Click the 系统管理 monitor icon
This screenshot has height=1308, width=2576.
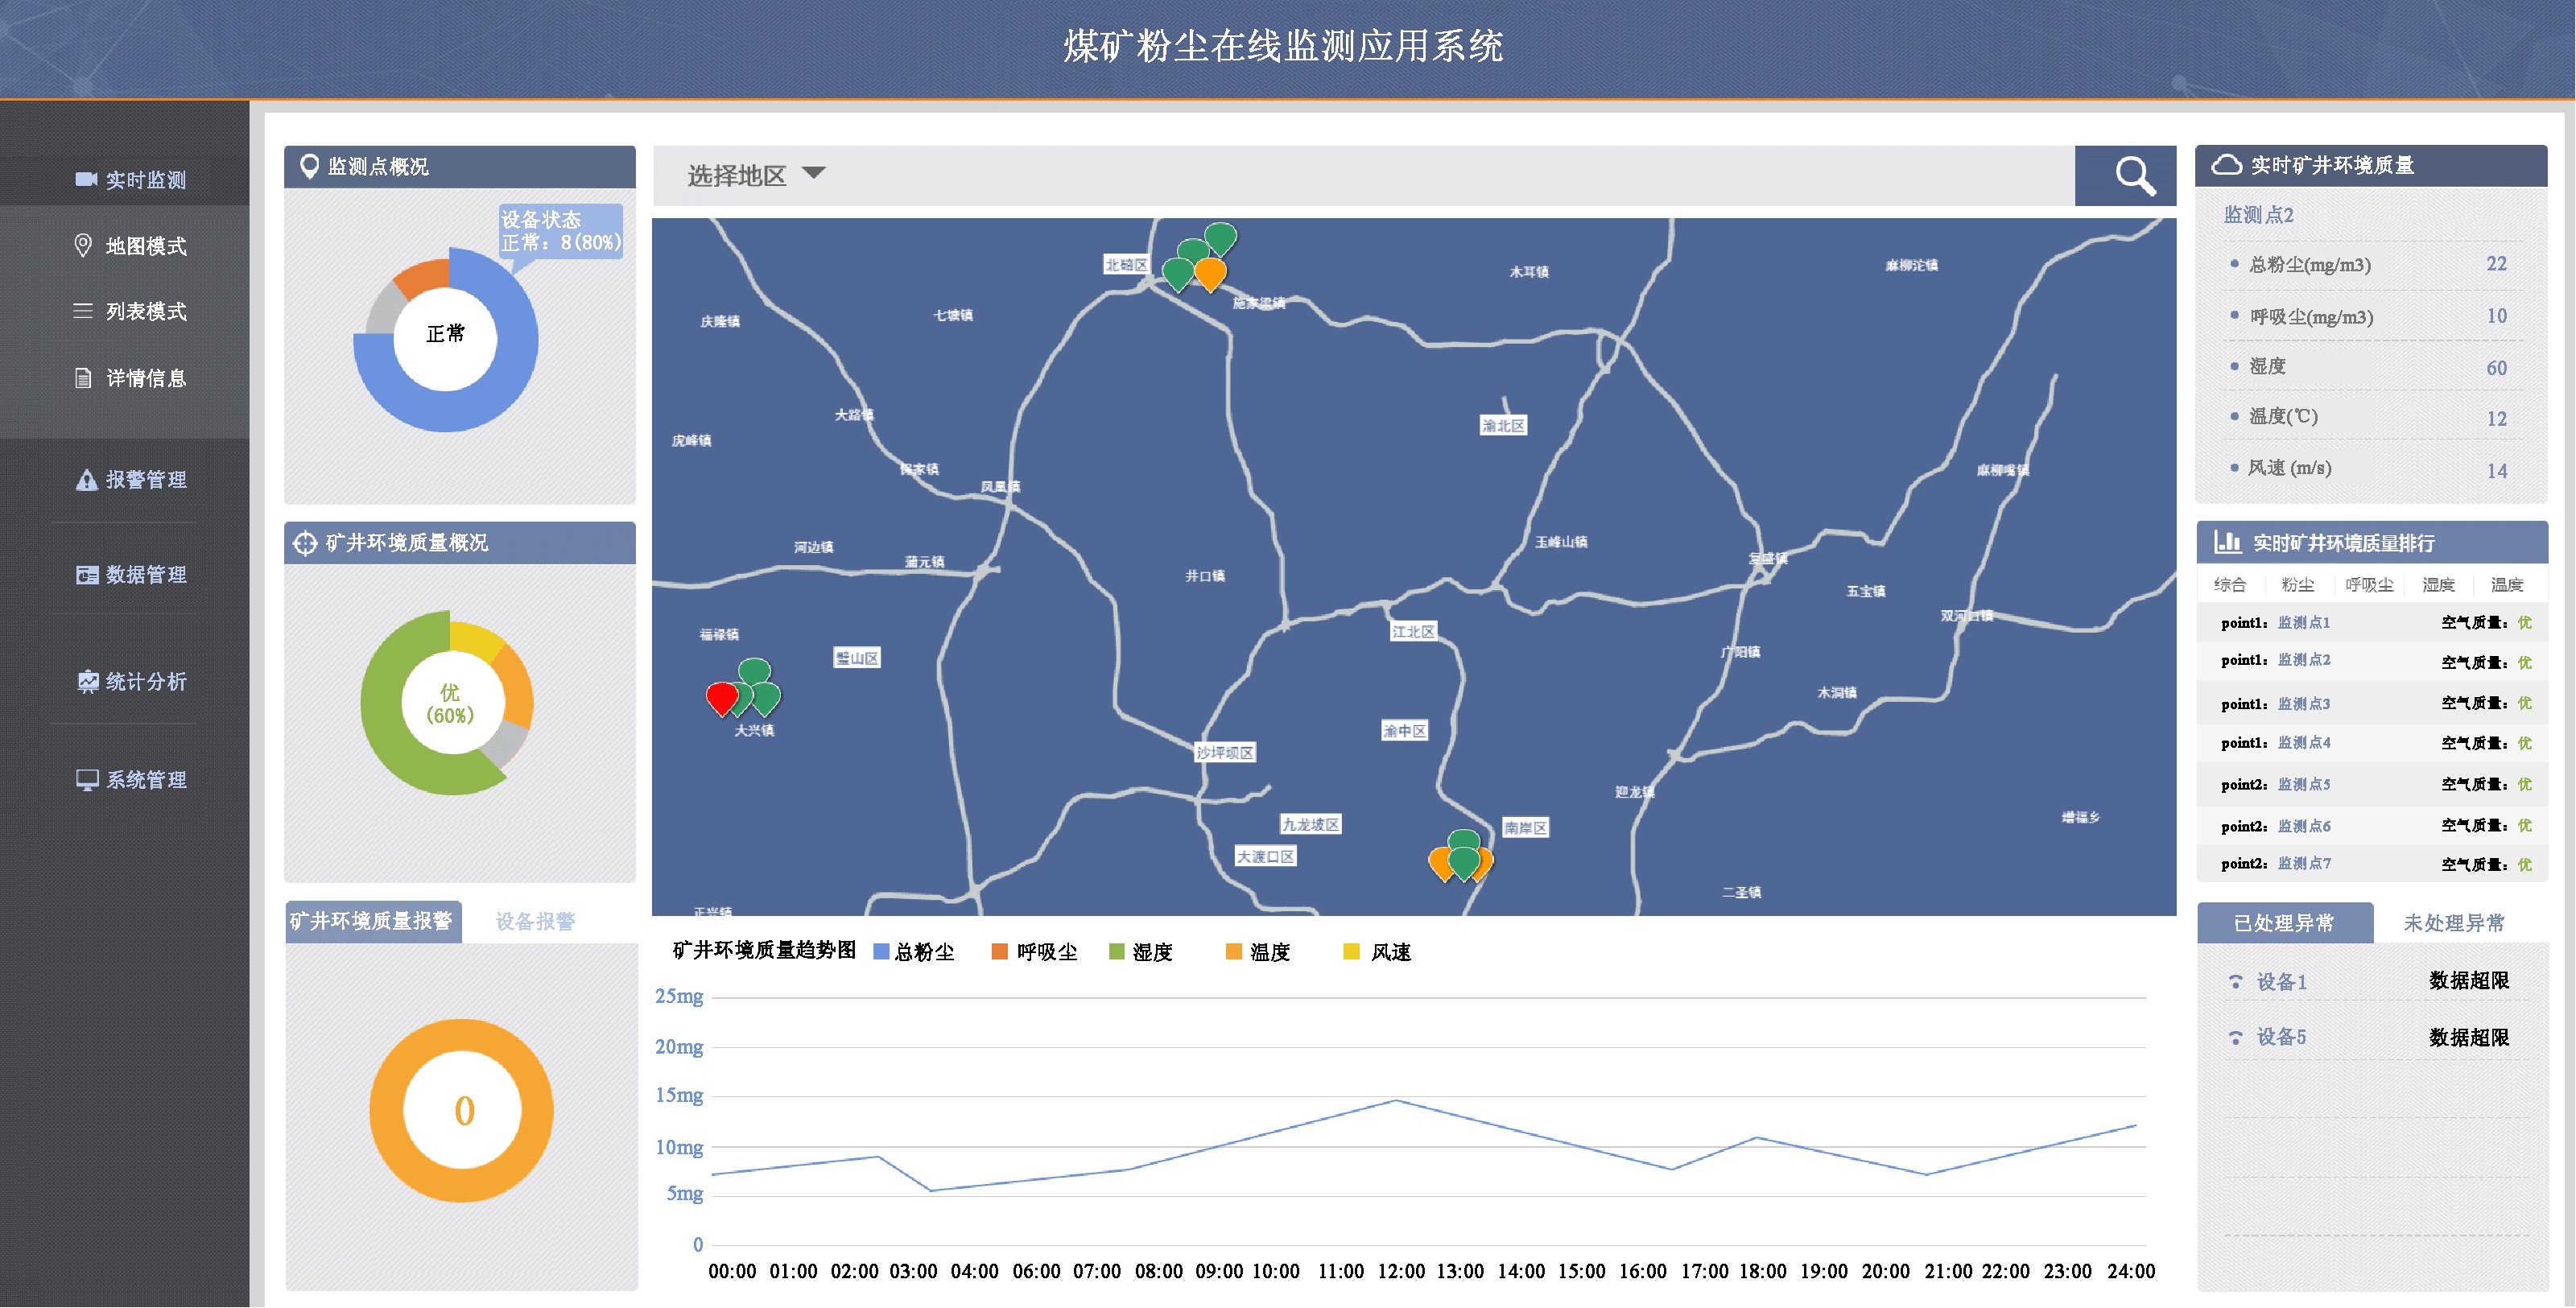tap(87, 780)
